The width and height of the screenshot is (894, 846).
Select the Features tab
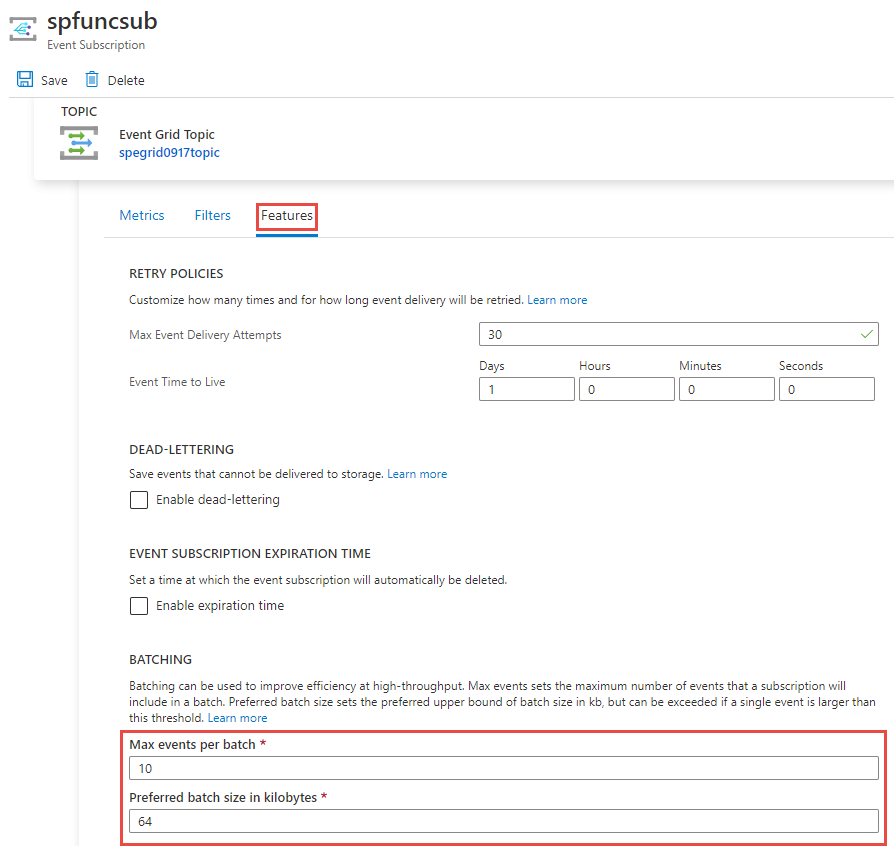coord(286,215)
